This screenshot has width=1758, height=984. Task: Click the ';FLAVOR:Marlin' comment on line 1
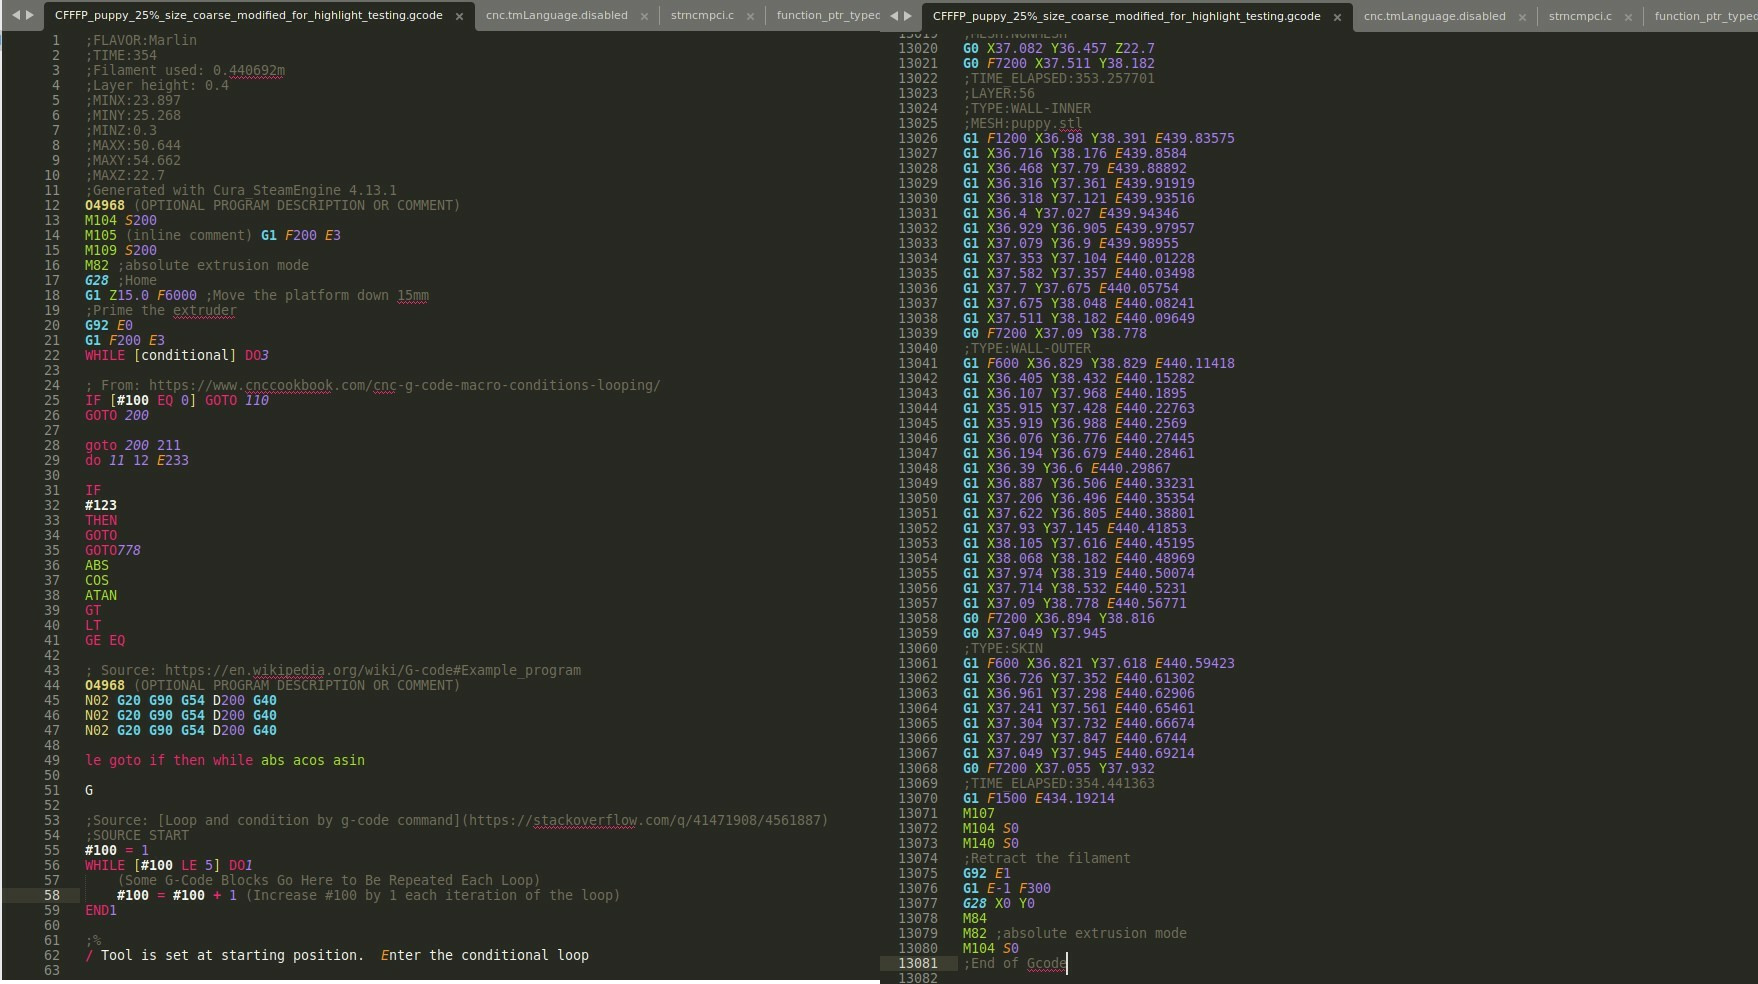[x=140, y=40]
